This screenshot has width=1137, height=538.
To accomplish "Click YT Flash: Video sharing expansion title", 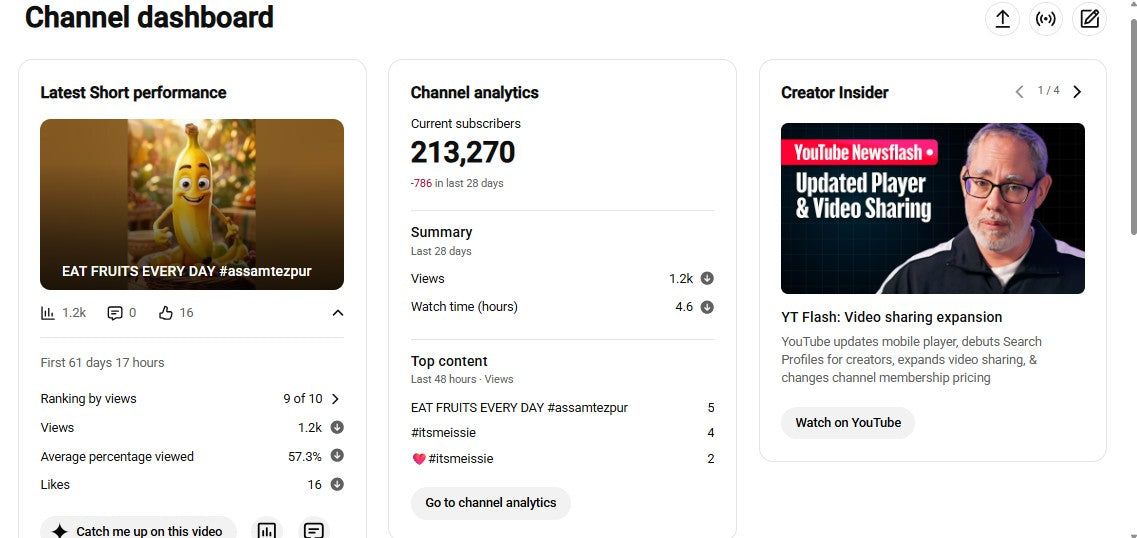I will [x=891, y=317].
